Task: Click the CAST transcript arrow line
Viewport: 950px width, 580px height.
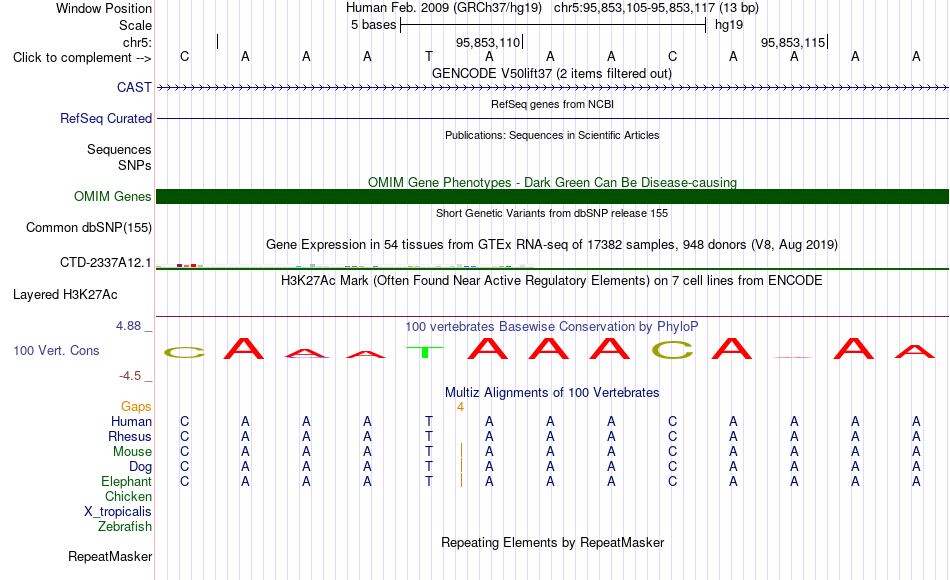Action: (552, 88)
